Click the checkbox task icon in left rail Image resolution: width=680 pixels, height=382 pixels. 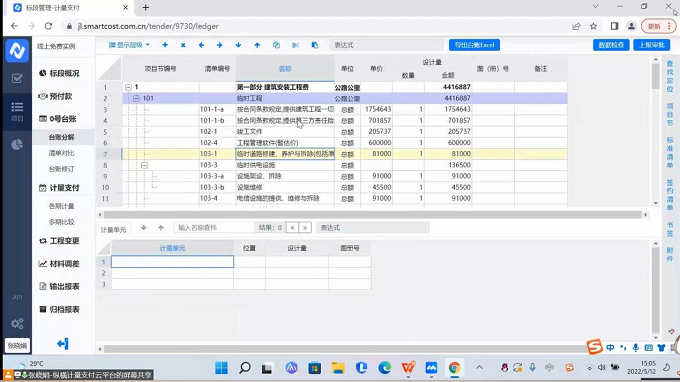pyautogui.click(x=17, y=78)
